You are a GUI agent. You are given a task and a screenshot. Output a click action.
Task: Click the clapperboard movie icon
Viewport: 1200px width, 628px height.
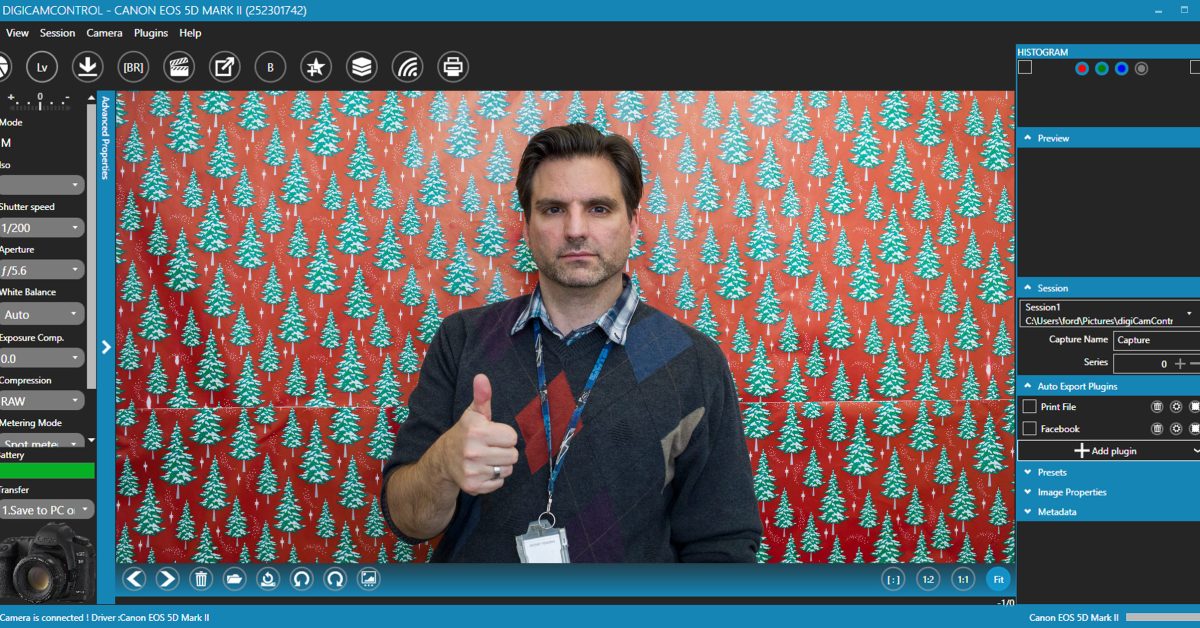pyautogui.click(x=179, y=67)
